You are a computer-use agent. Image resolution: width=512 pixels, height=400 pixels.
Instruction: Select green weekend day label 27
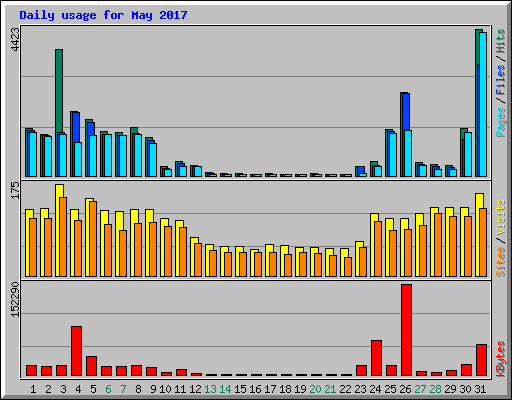tap(420, 389)
